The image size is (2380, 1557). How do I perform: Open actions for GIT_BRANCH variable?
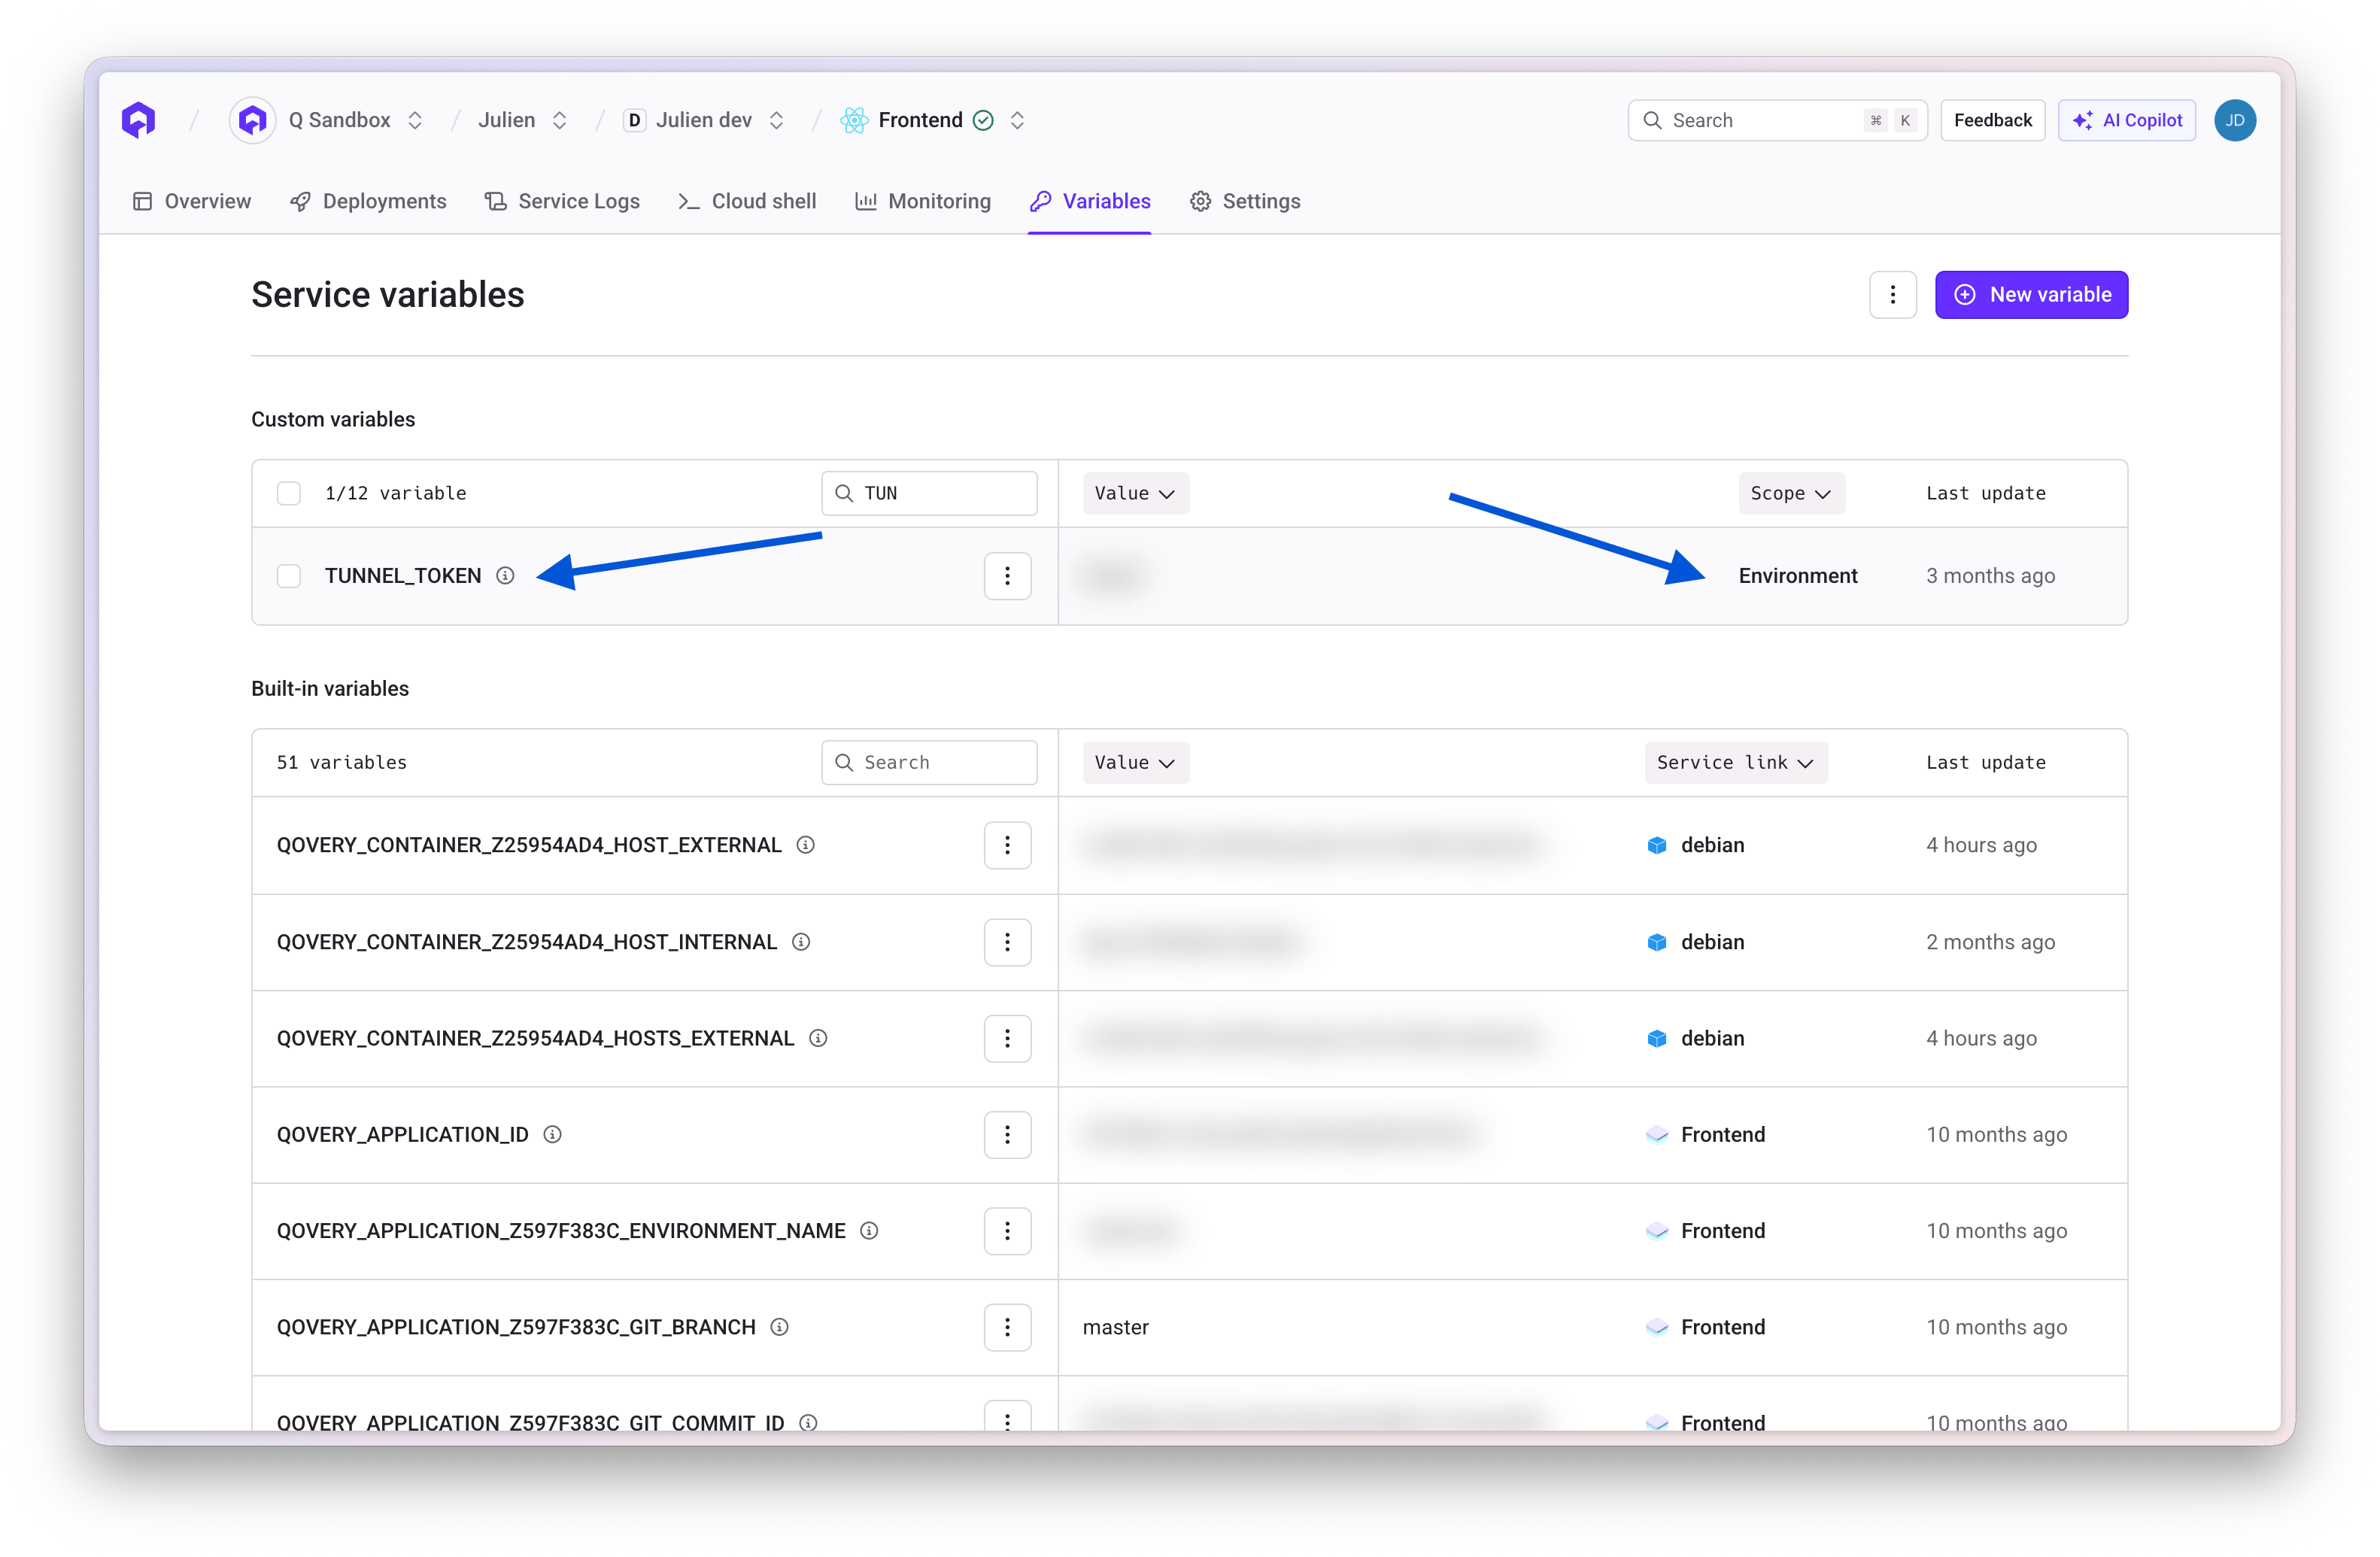(x=1007, y=1327)
